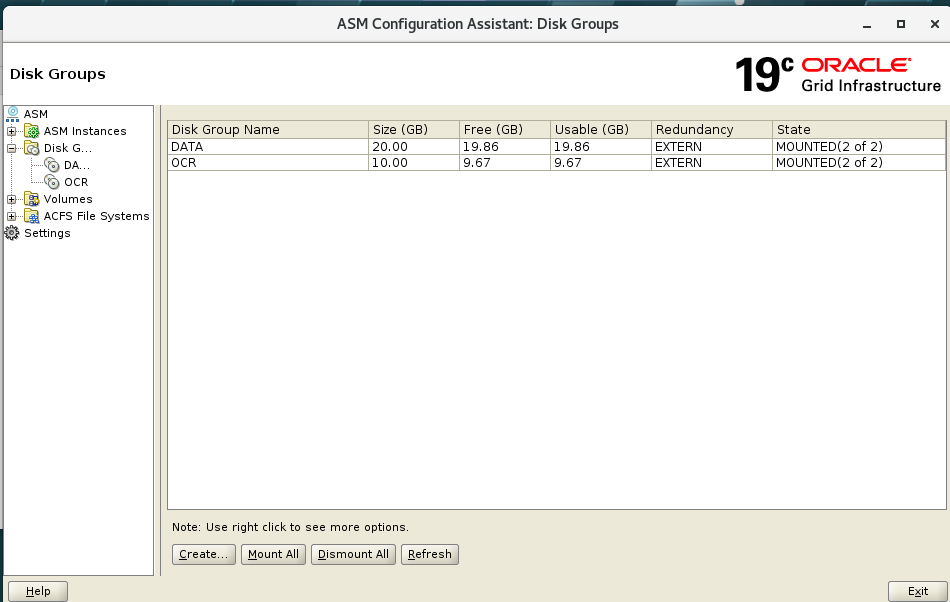Viewport: 950px width, 602px height.
Task: Select ASM label in the tree
Action: pyautogui.click(x=36, y=114)
